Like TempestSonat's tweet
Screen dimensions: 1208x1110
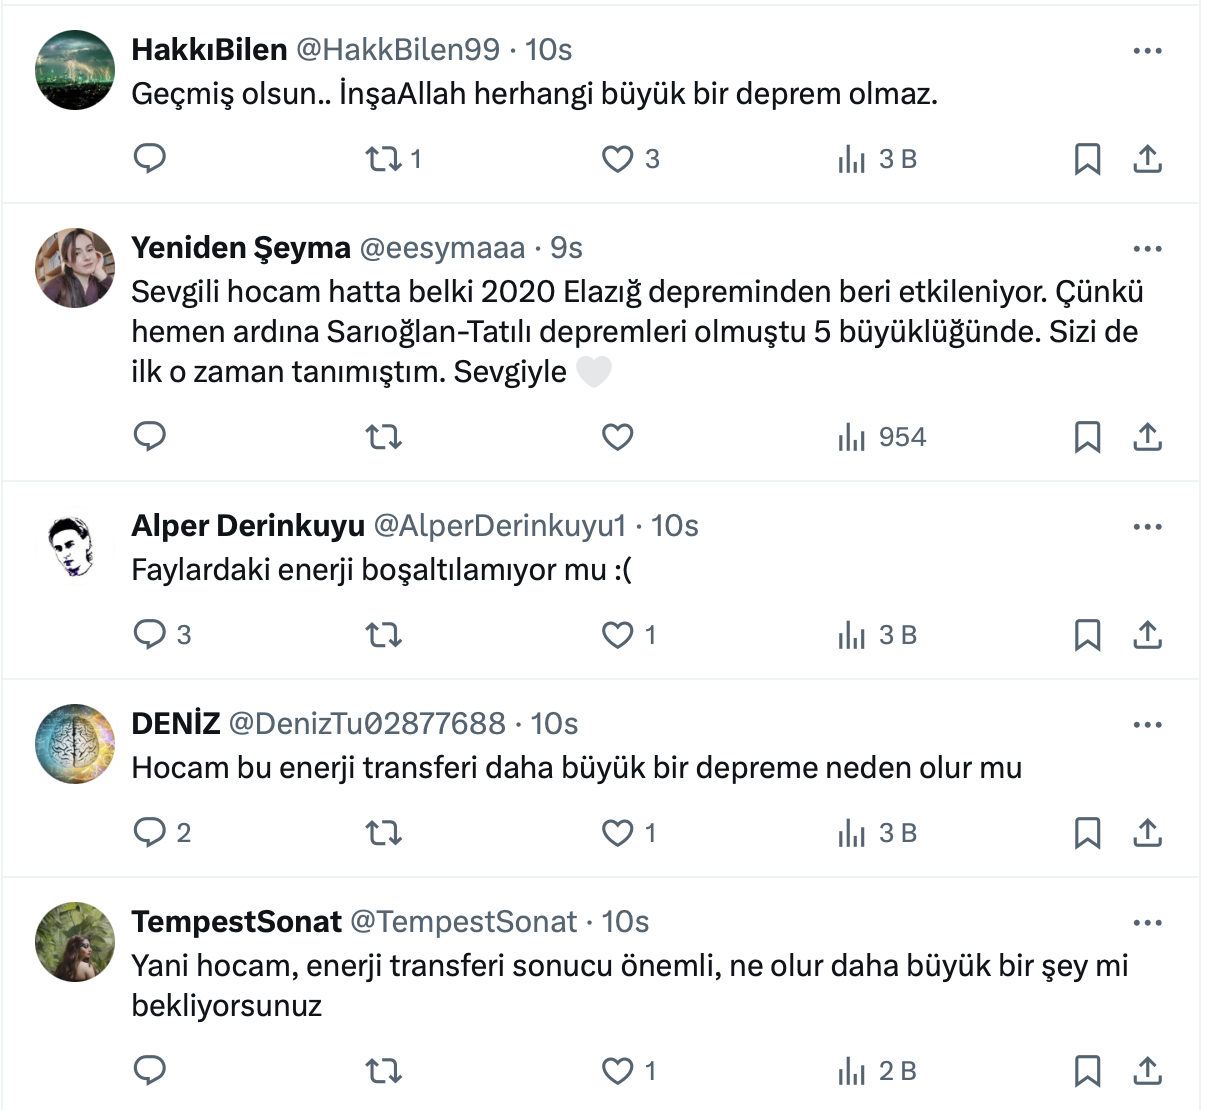[x=618, y=1071]
